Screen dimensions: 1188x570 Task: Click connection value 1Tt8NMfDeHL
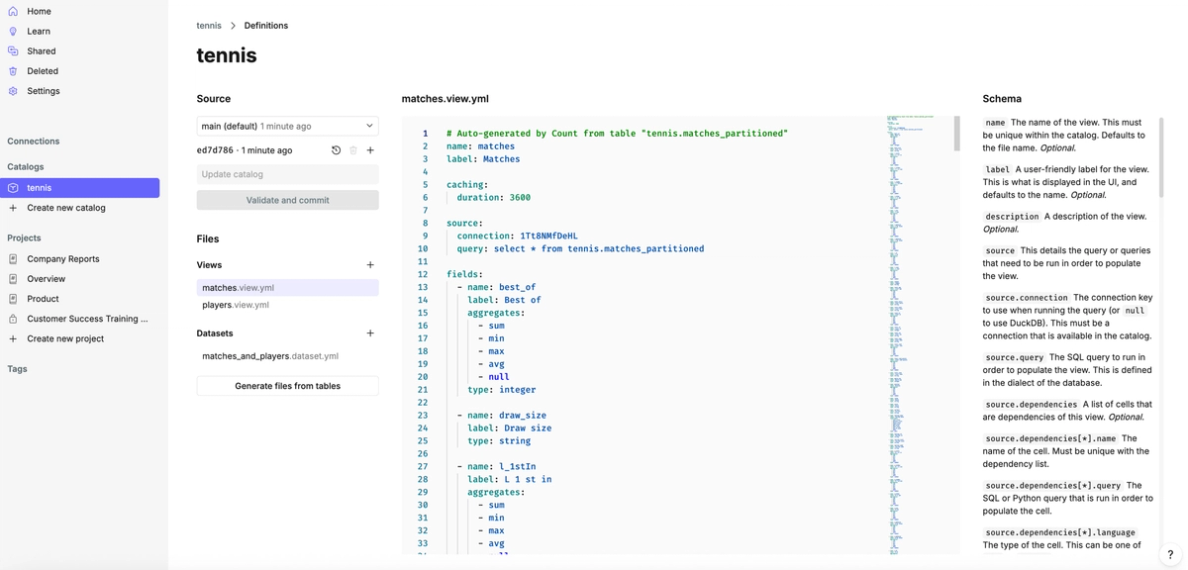click(x=549, y=236)
